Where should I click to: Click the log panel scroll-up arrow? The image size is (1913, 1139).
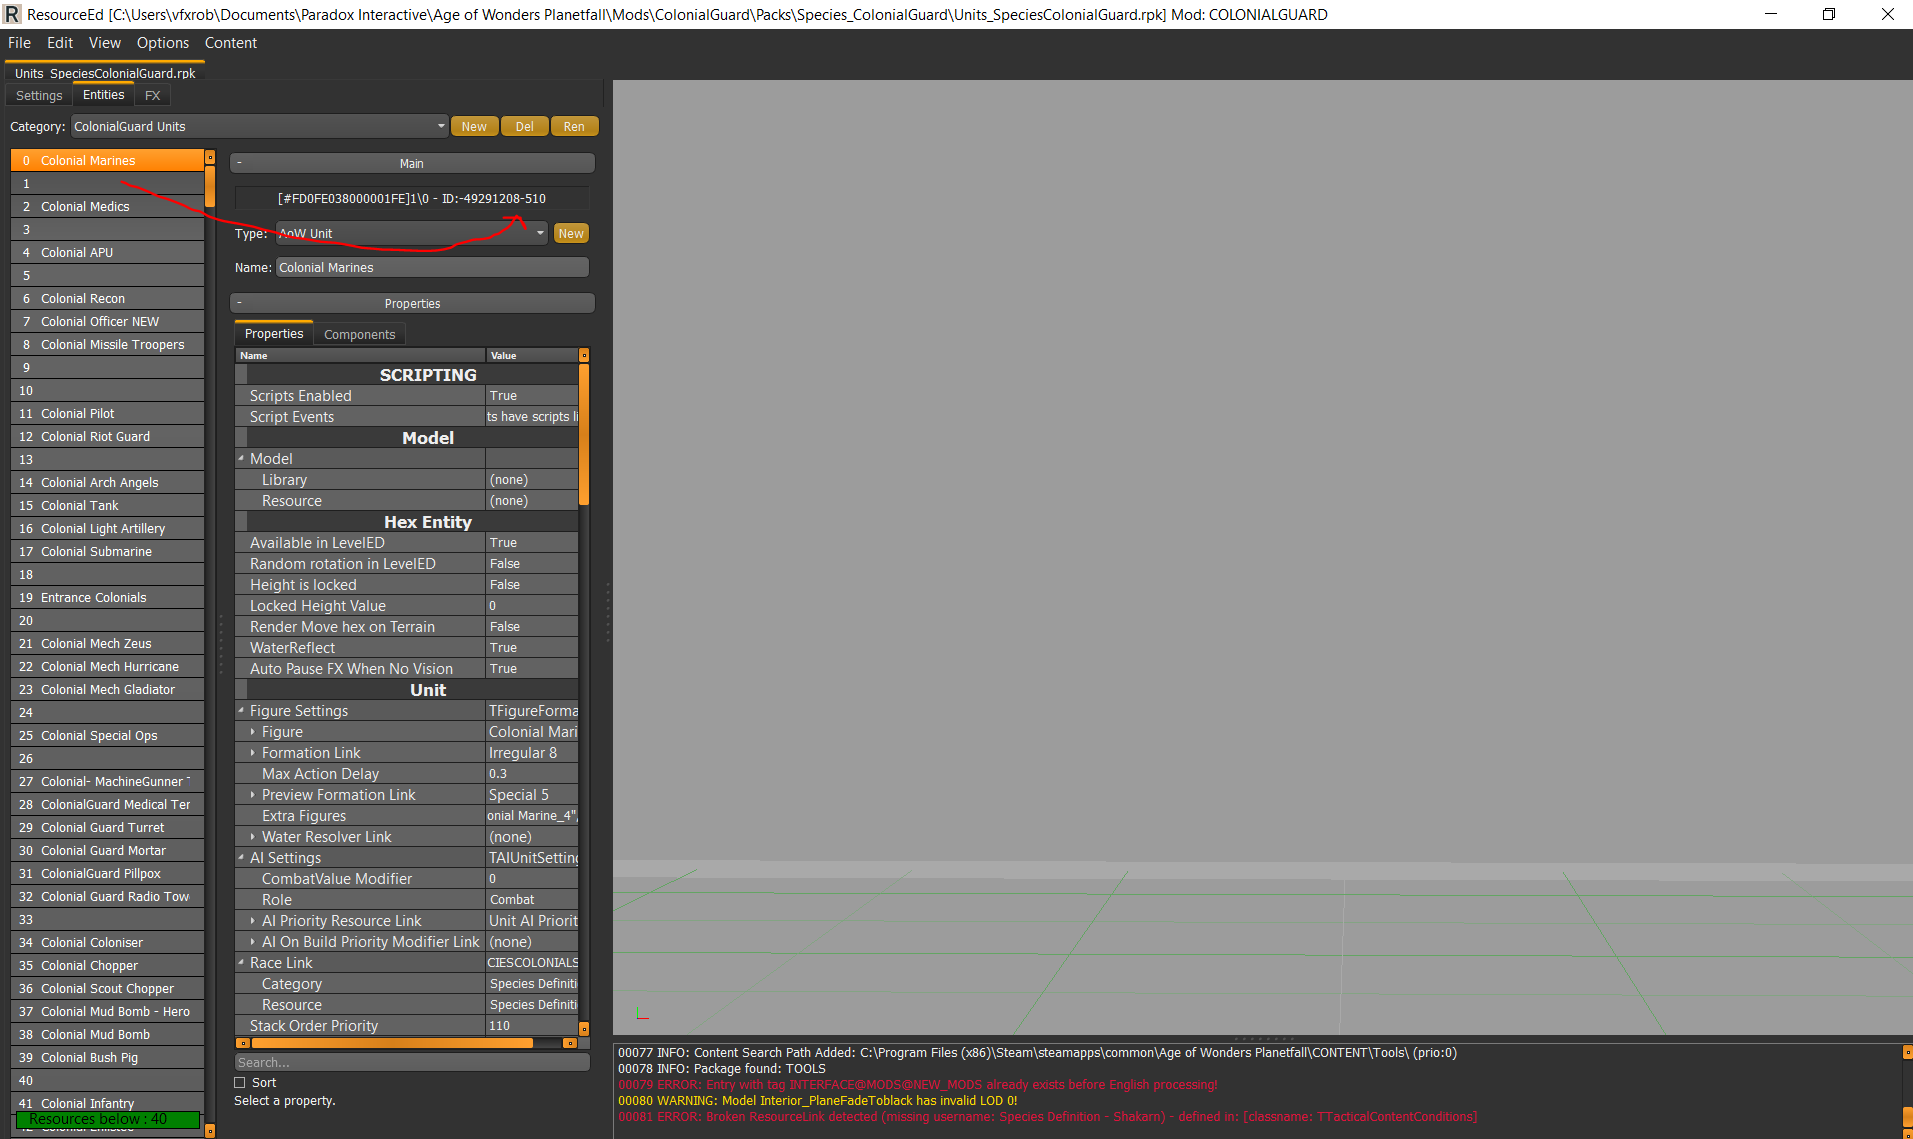[x=1907, y=1052]
